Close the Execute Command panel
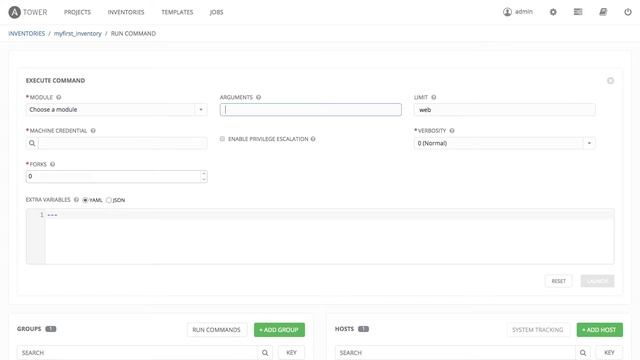 (x=610, y=81)
